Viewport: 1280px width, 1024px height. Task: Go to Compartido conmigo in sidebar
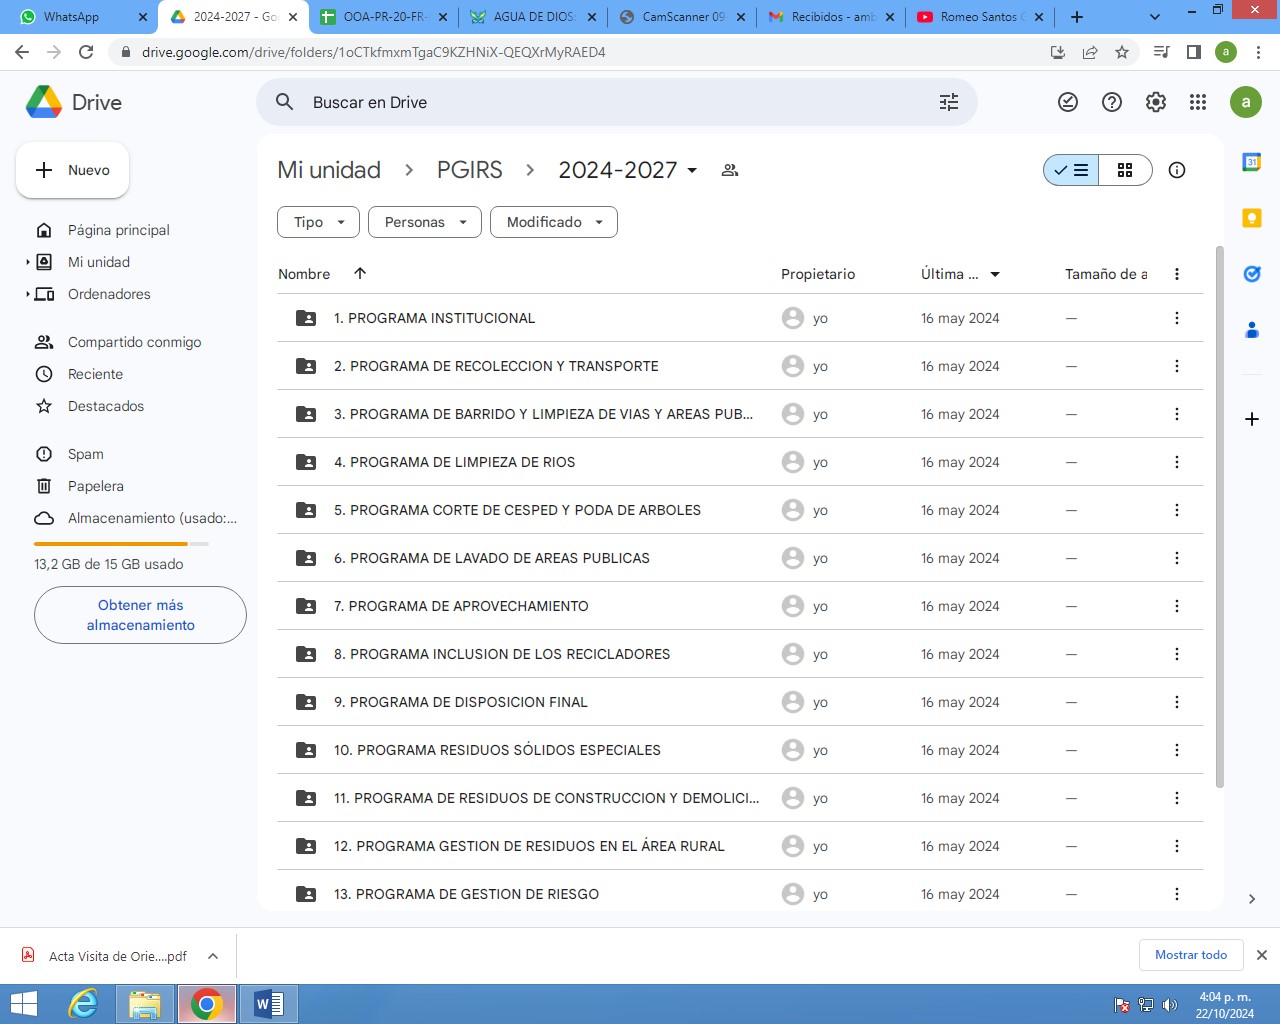(x=134, y=342)
